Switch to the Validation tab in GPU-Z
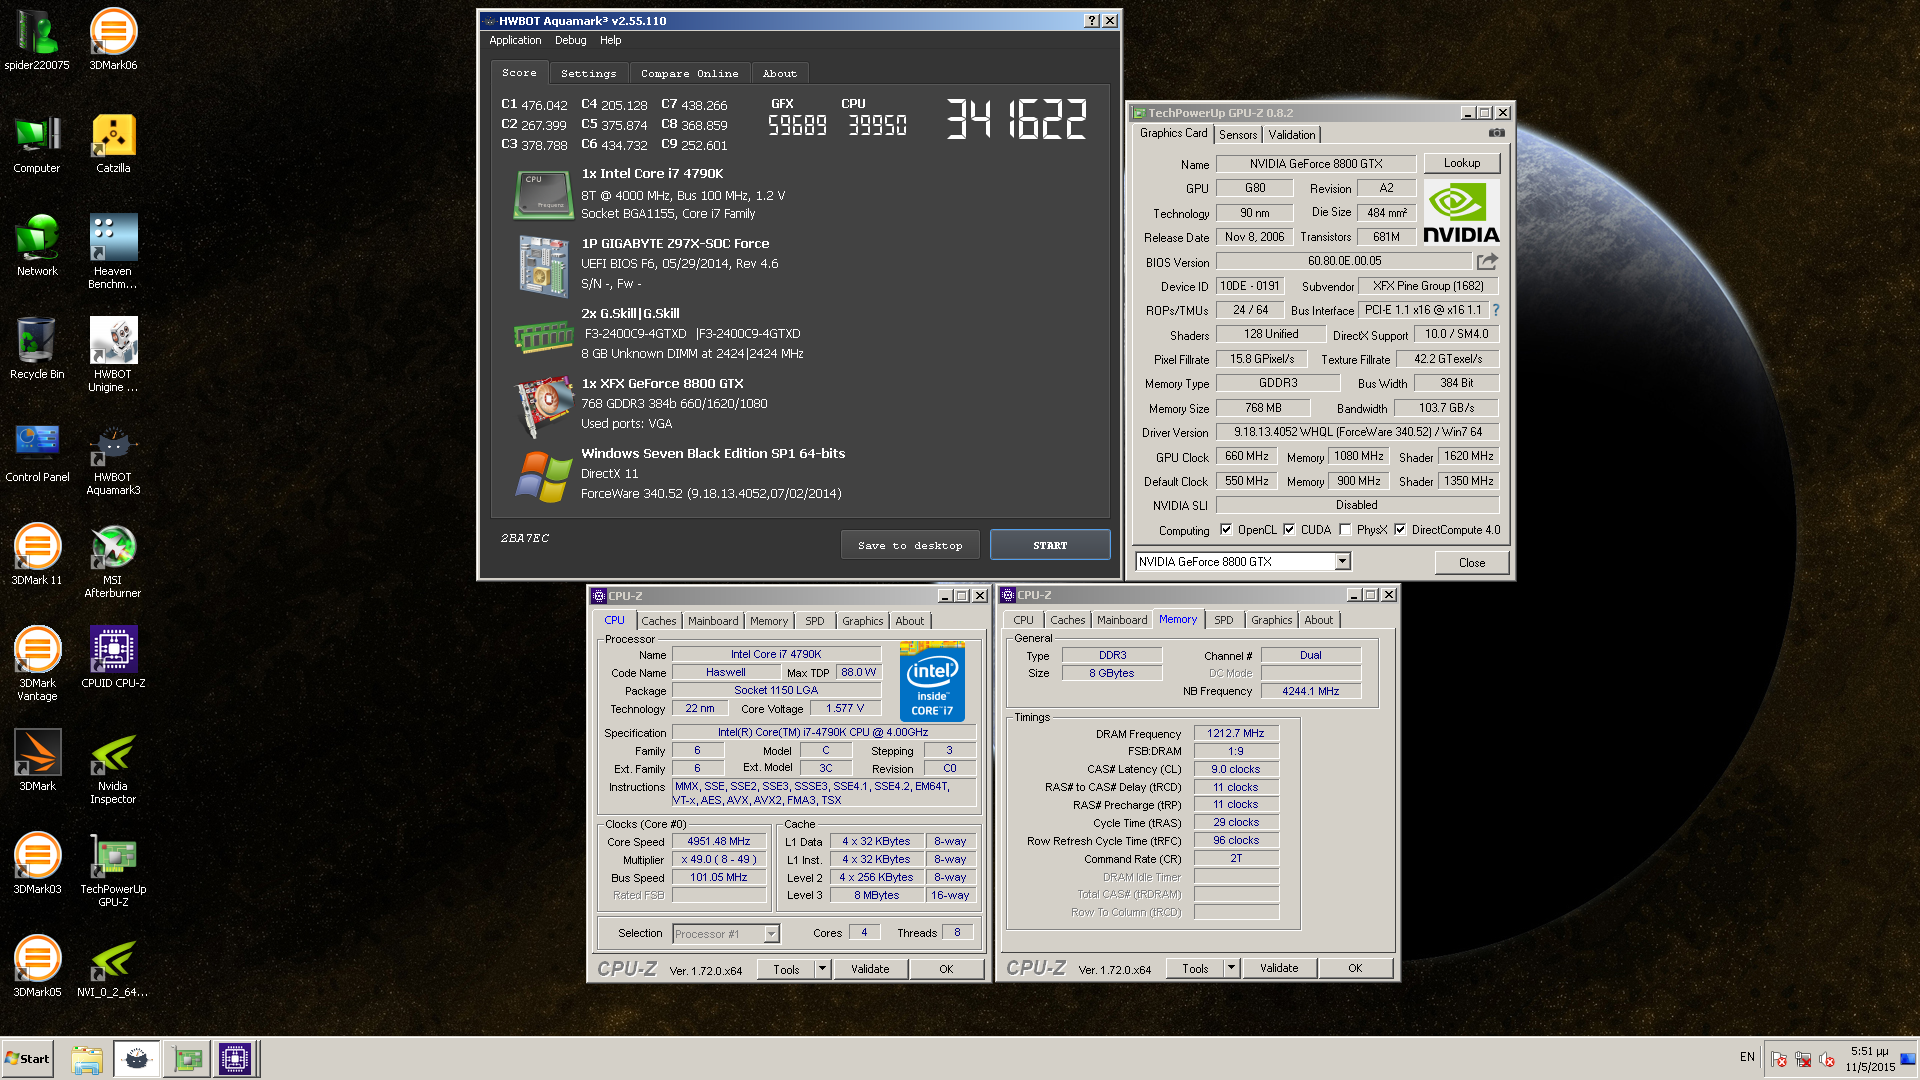 click(1292, 135)
